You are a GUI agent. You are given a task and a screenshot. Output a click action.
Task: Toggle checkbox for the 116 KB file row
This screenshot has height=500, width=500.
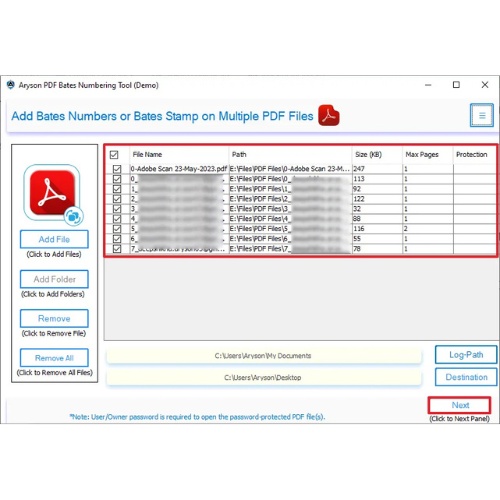pyautogui.click(x=117, y=229)
